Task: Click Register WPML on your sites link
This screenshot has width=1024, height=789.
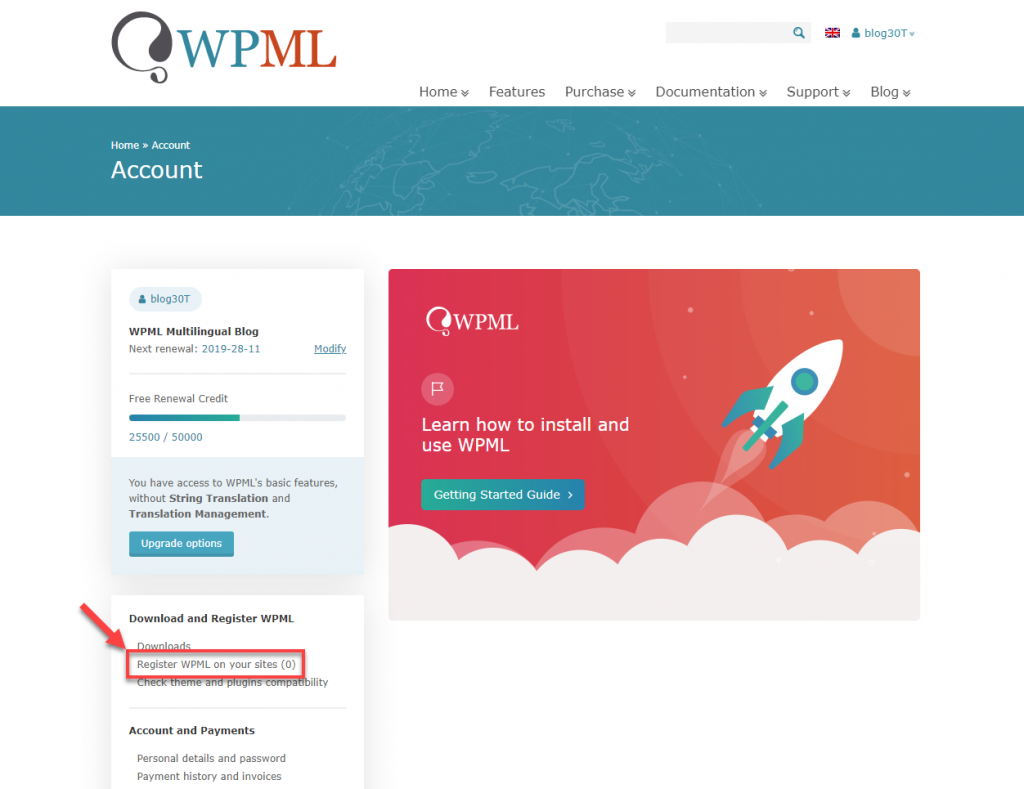Action: click(216, 664)
